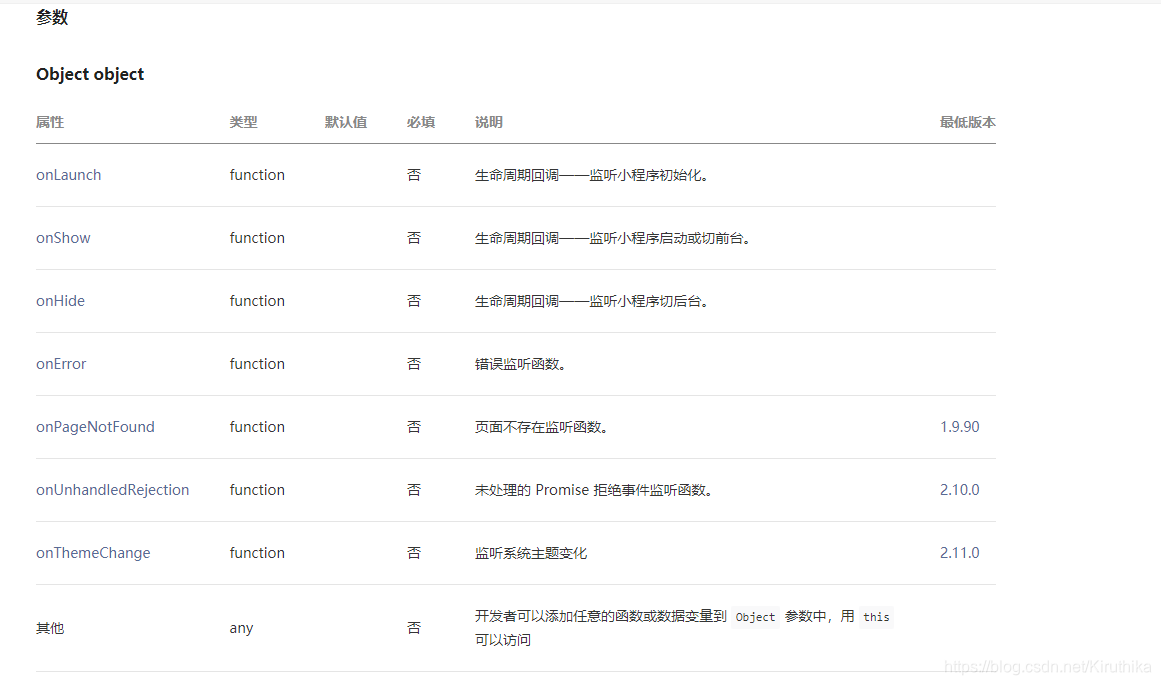Open the onThemeChange property link
Screen dimensions: 1161x685
pos(93,552)
